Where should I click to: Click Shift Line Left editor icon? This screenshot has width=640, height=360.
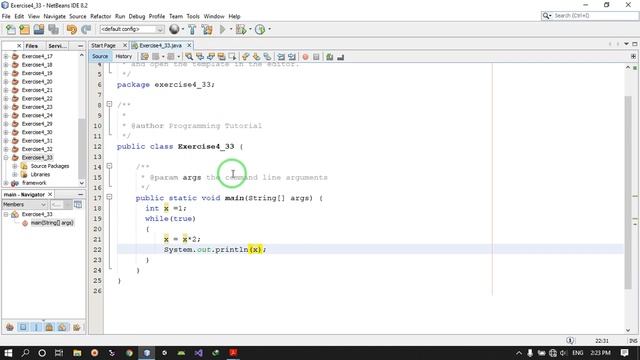[281, 57]
